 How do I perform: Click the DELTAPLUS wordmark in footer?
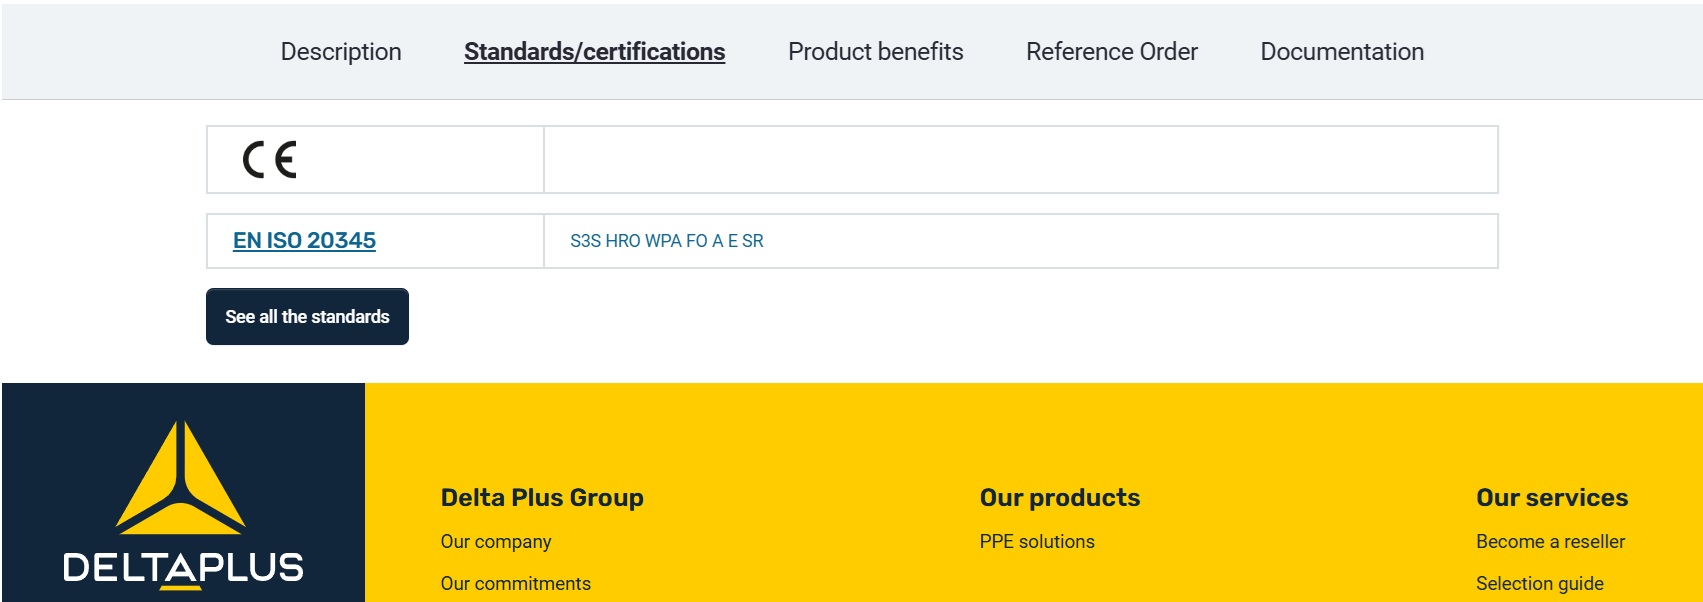click(x=183, y=567)
